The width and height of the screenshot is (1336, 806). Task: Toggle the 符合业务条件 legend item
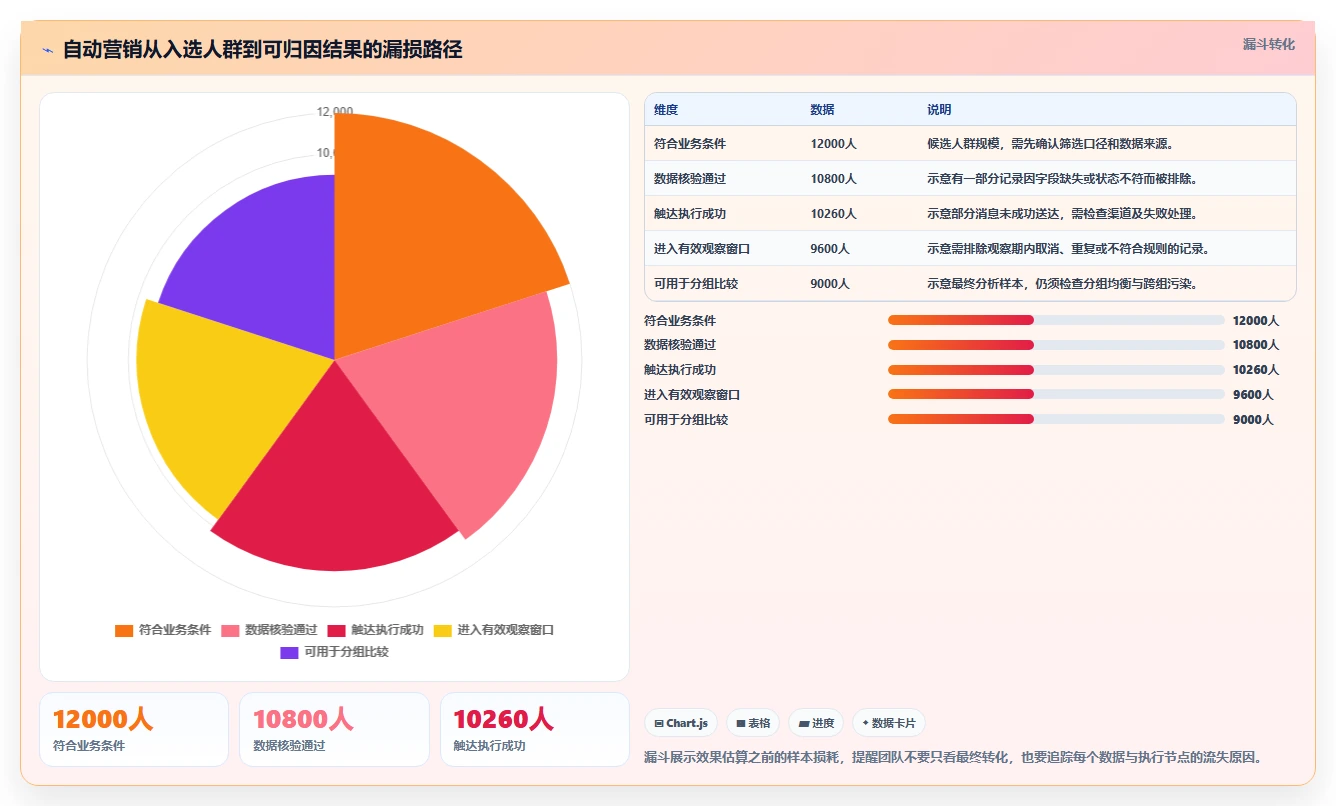[x=163, y=630]
